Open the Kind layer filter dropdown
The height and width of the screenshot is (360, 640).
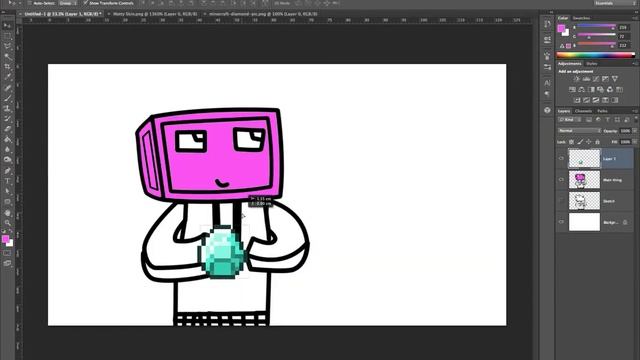click(x=570, y=120)
